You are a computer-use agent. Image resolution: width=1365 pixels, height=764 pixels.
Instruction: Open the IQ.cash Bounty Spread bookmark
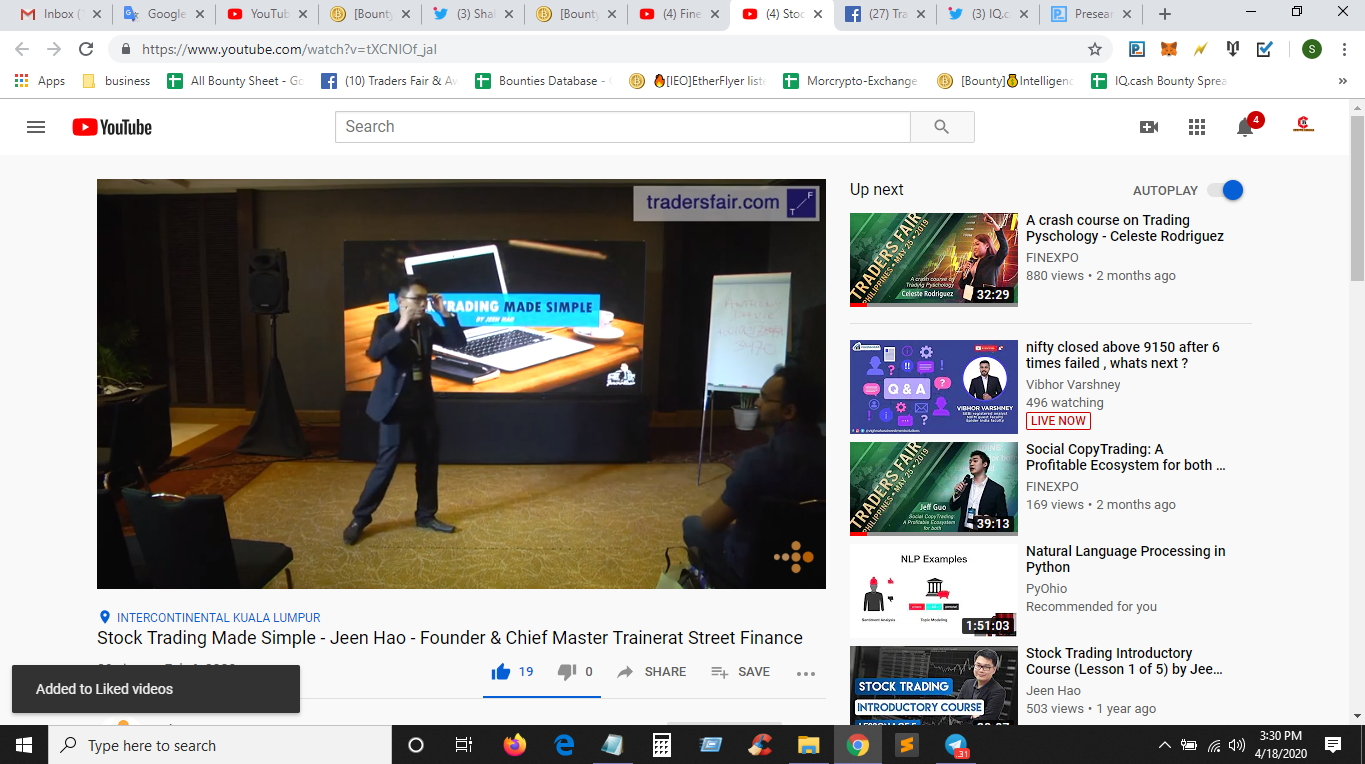tap(1159, 81)
